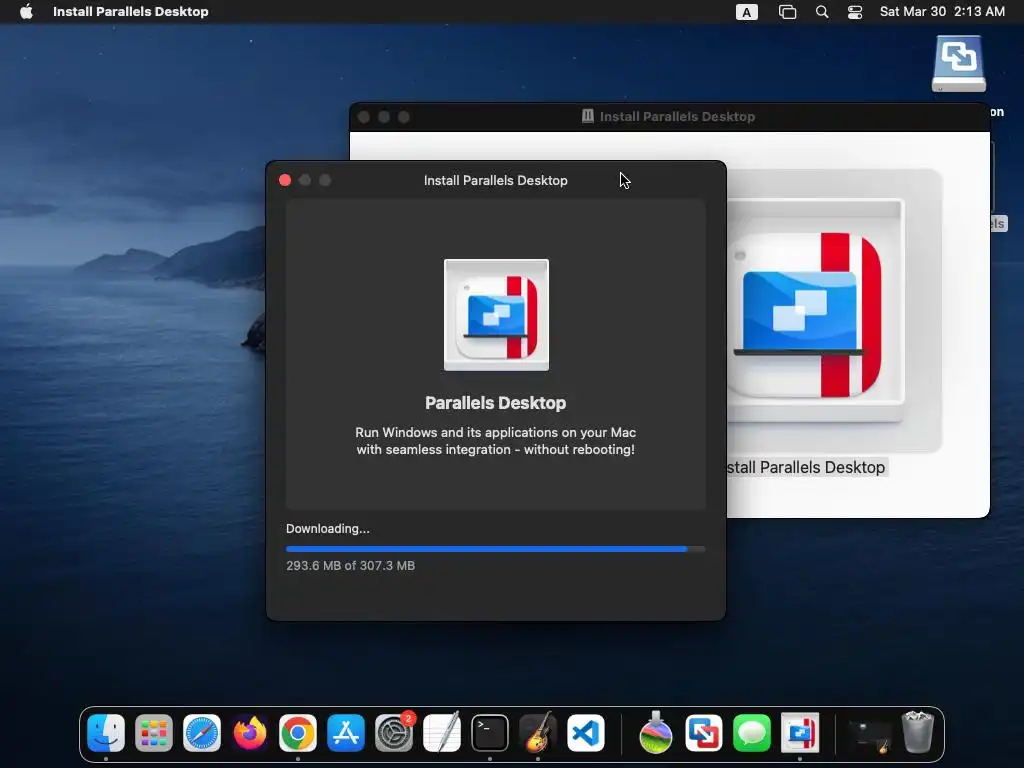The image size is (1024, 768).
Task: Open Finder from the Dock
Action: (106, 733)
